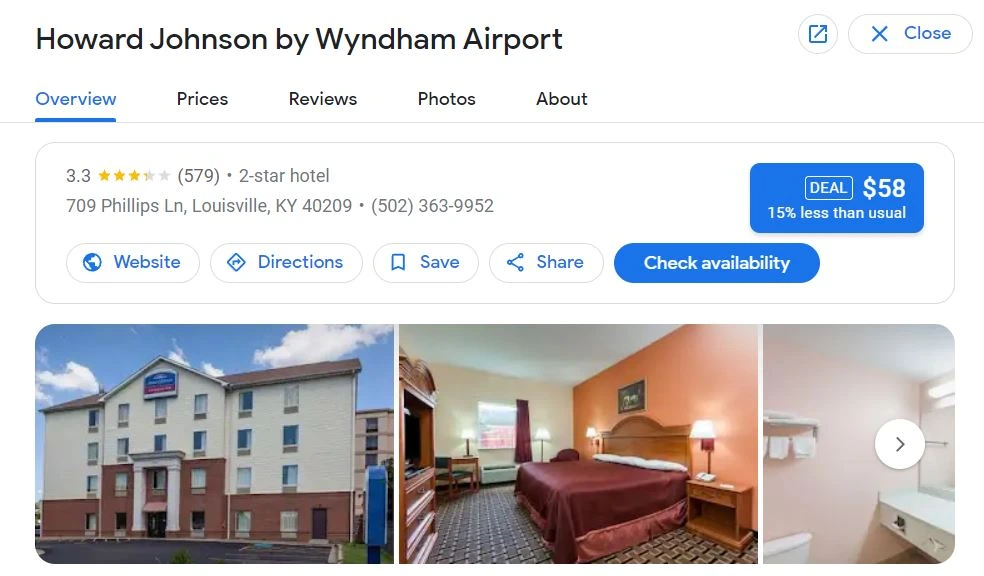Image resolution: width=984 pixels, height=576 pixels.
Task: Open the Reviews tab
Action: click(x=323, y=99)
